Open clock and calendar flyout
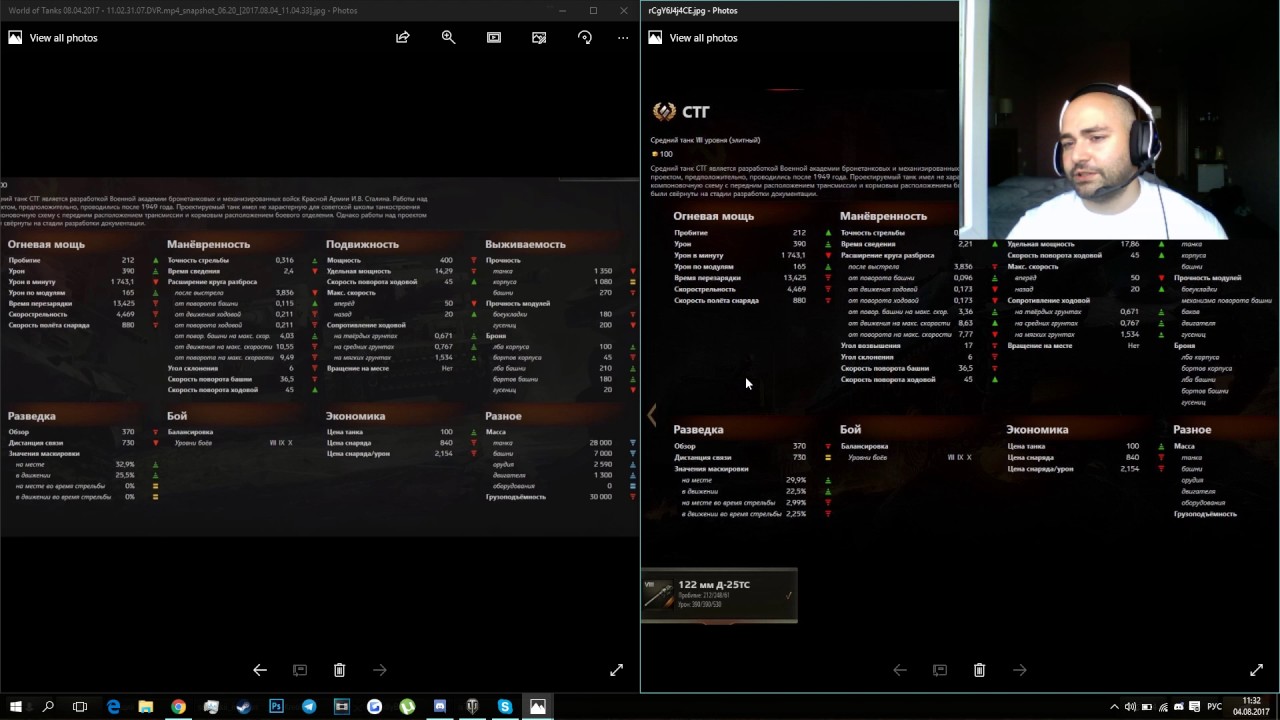Screen dimensions: 1280x720 pos(1251,707)
